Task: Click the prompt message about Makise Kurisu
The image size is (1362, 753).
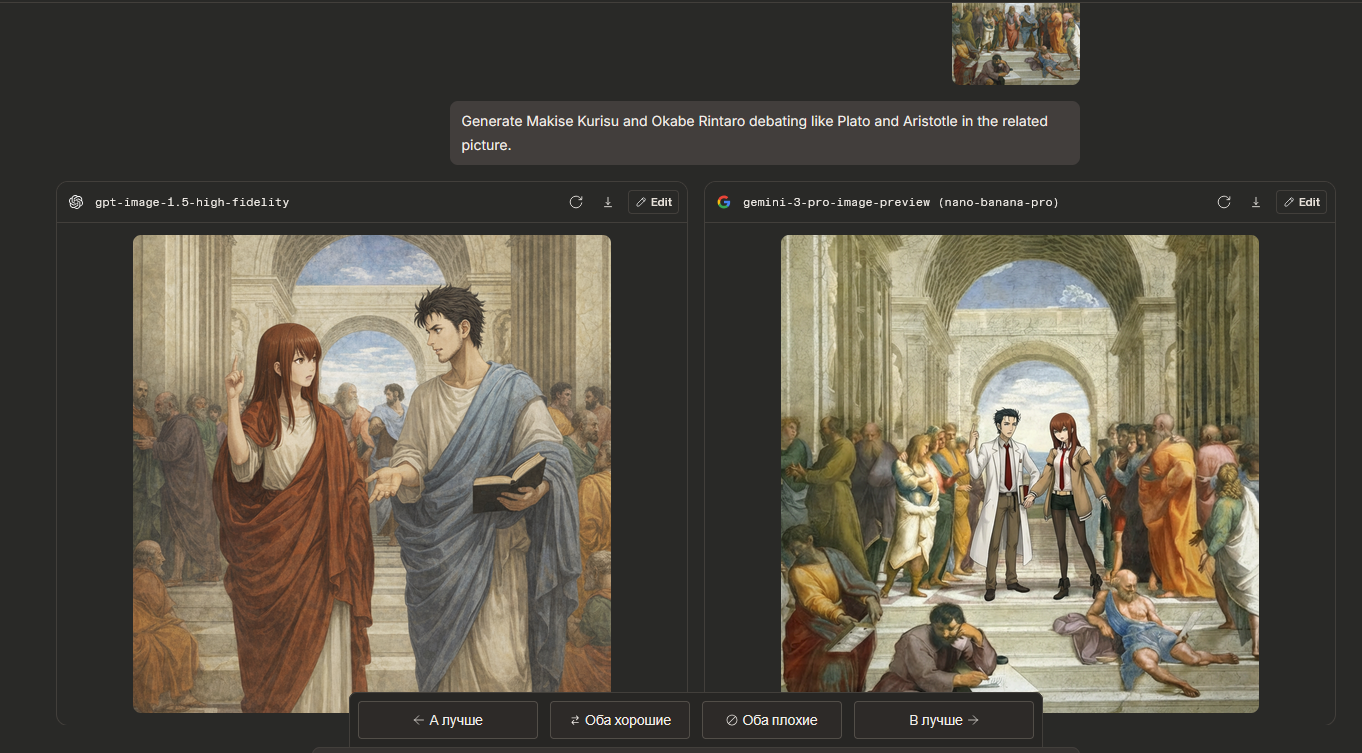Action: (x=765, y=133)
